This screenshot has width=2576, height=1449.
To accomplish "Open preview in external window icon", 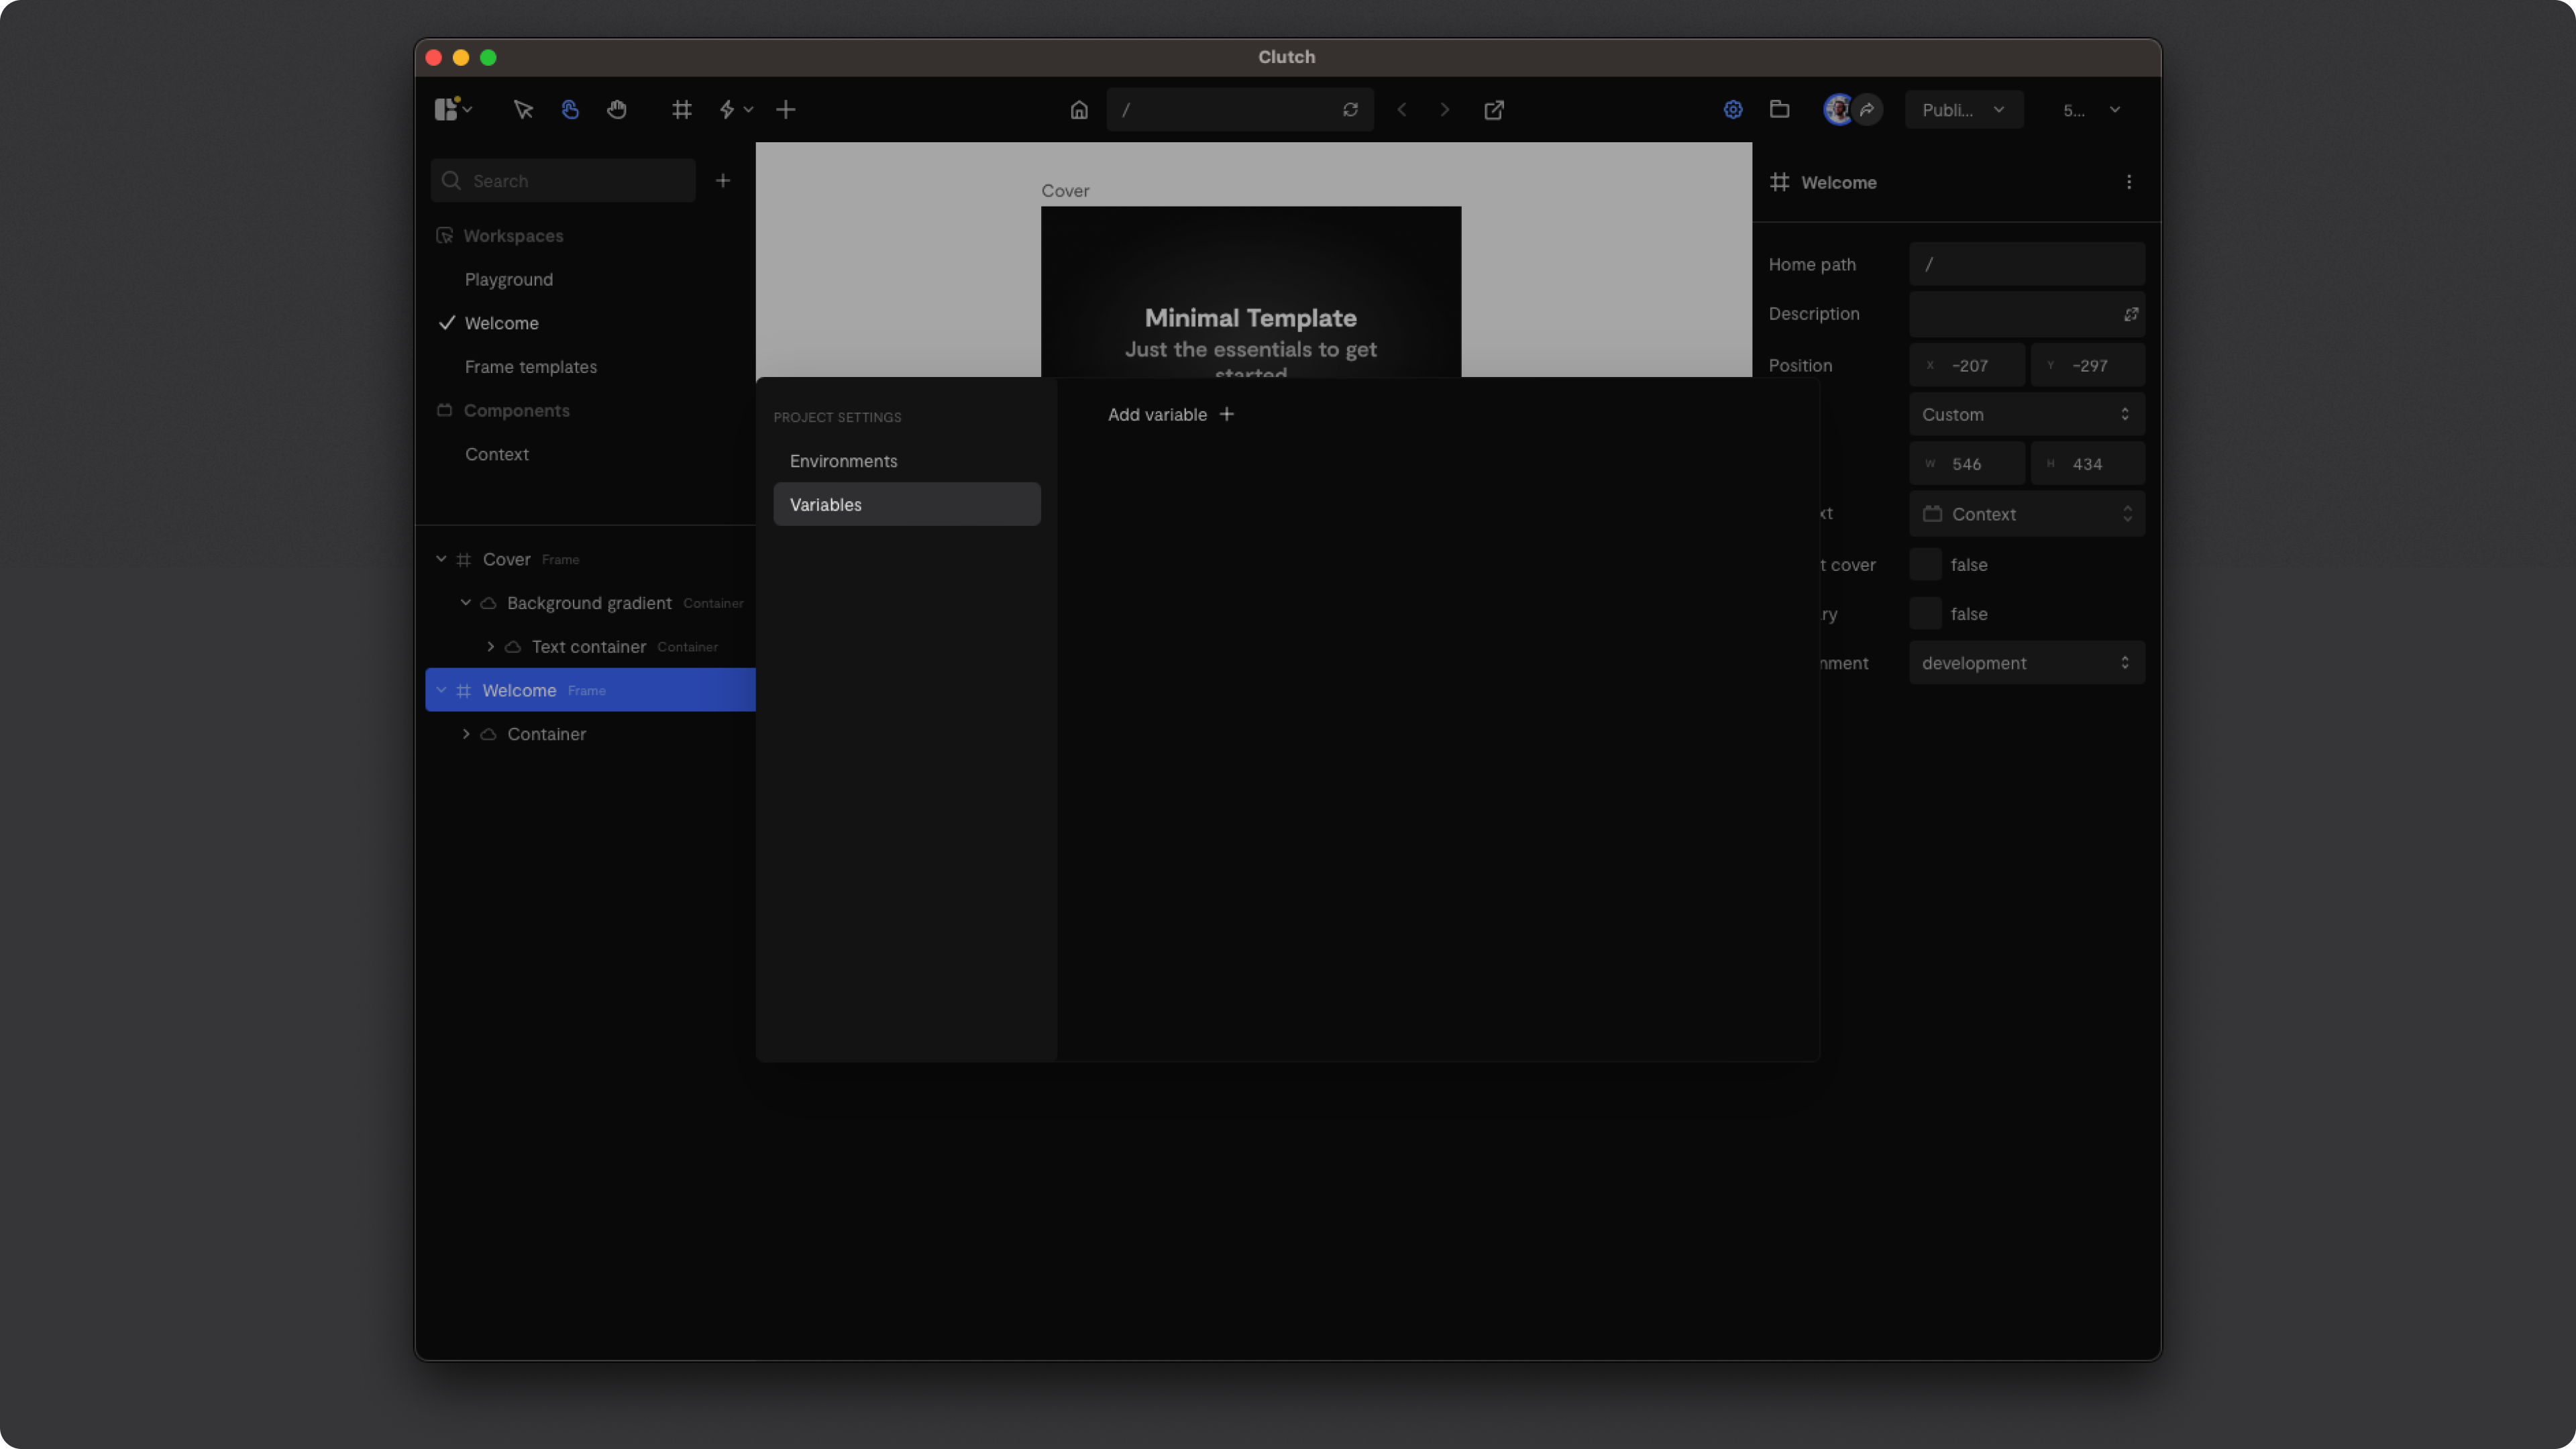I will (x=1494, y=110).
